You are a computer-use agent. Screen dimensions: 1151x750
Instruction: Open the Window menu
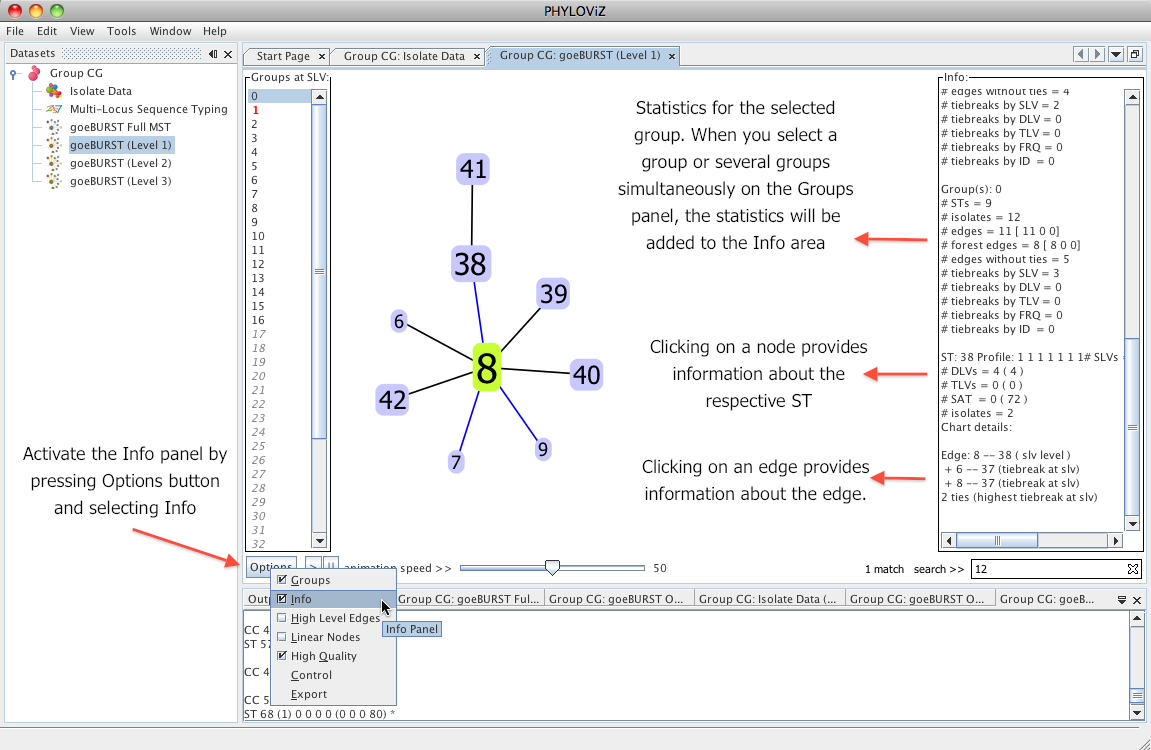pos(170,31)
